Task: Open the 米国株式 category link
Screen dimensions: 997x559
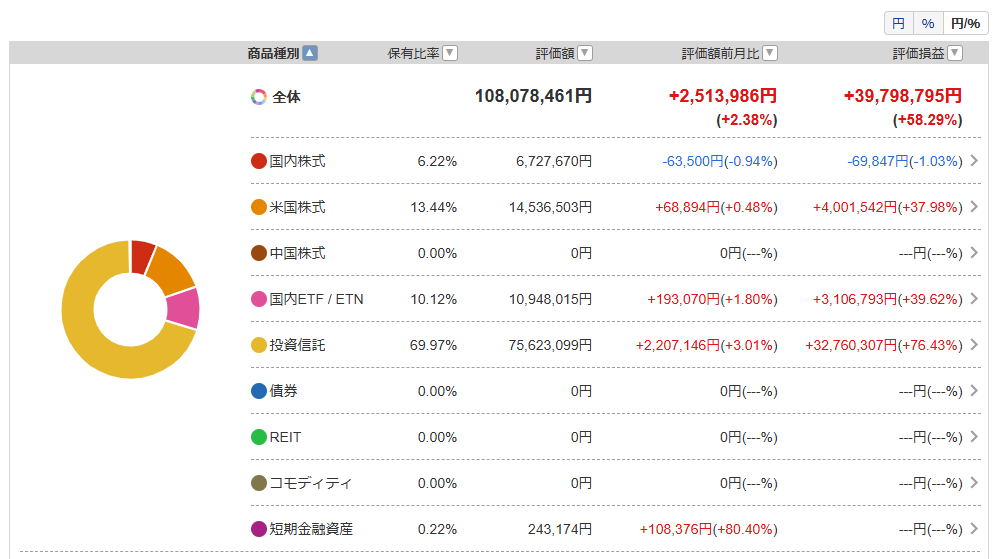Action: tap(297, 207)
